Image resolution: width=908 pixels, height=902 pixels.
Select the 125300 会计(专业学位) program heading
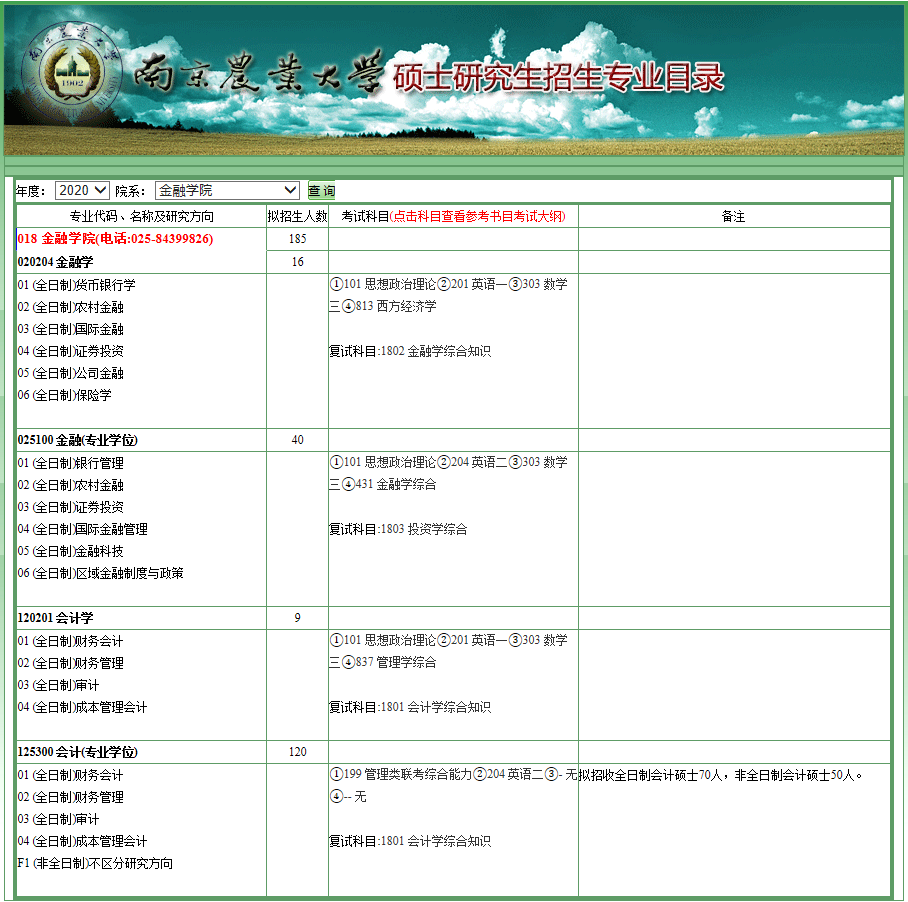point(78,752)
